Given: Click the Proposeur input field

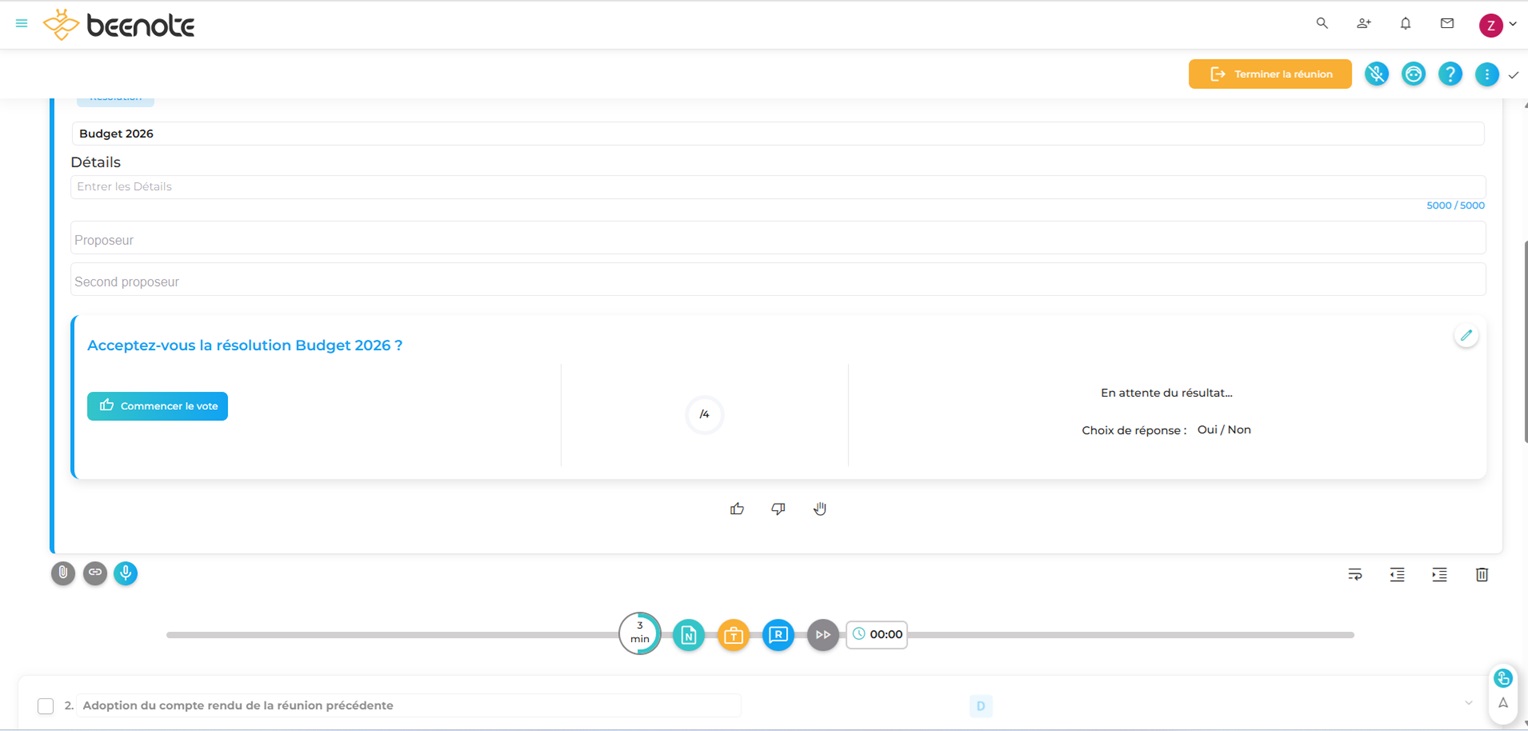Looking at the screenshot, I should pyautogui.click(x=777, y=240).
